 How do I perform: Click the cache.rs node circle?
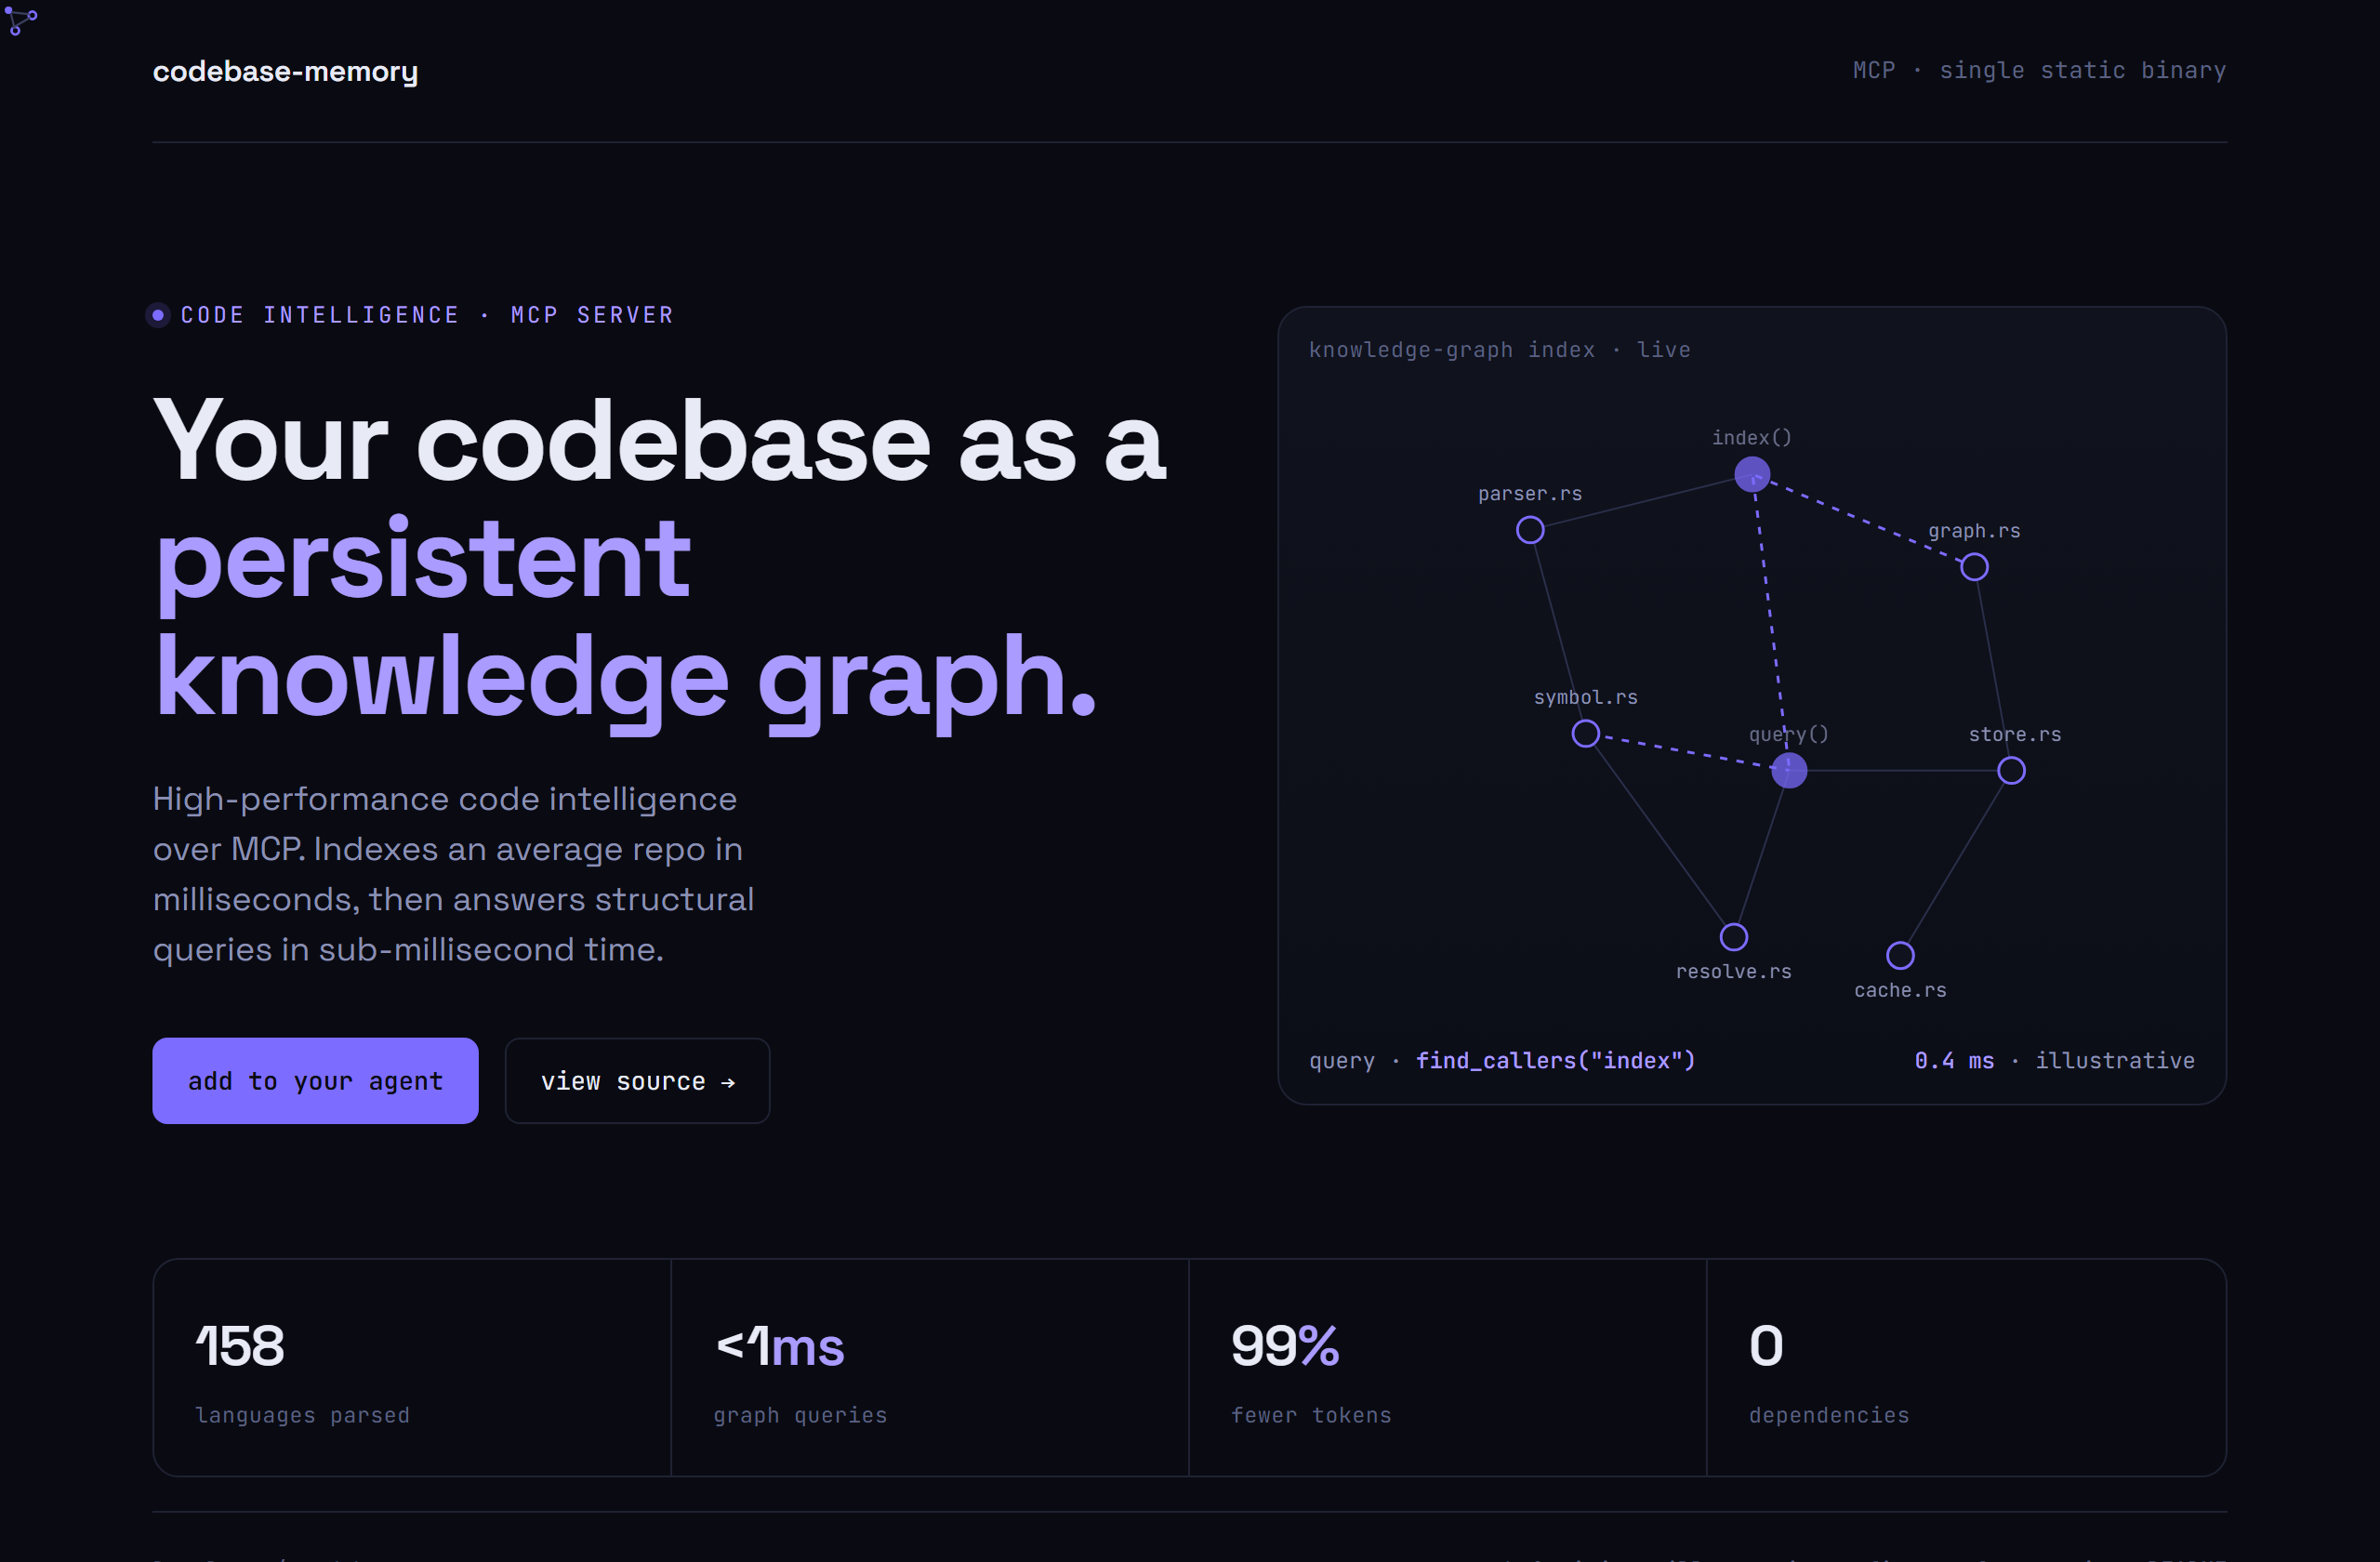[x=1900, y=955]
